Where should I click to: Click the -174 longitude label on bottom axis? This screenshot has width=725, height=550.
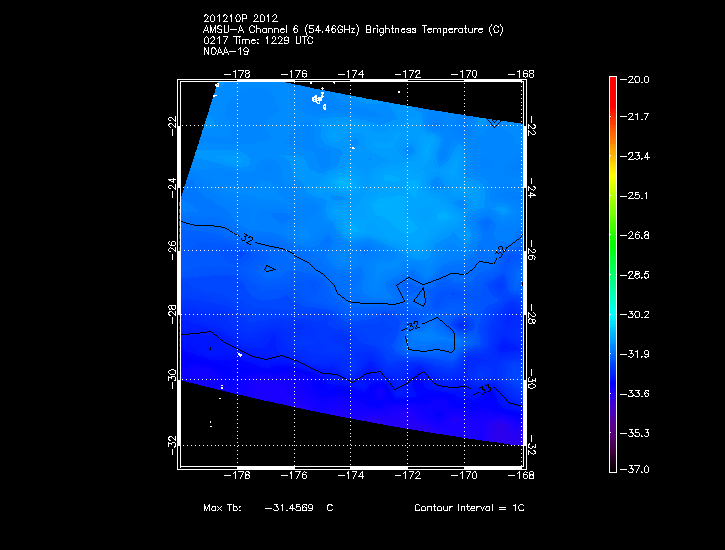(x=353, y=476)
